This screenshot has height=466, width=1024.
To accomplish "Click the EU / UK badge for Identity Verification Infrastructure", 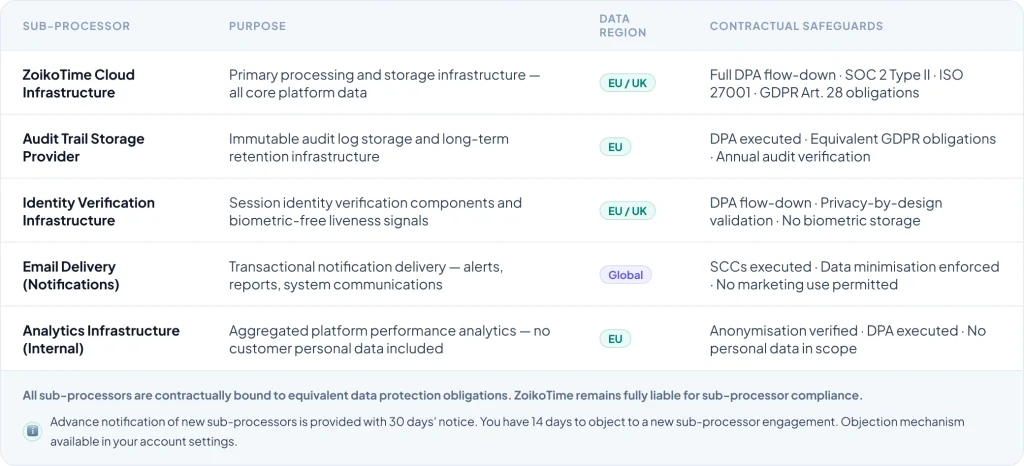I will [627, 211].
